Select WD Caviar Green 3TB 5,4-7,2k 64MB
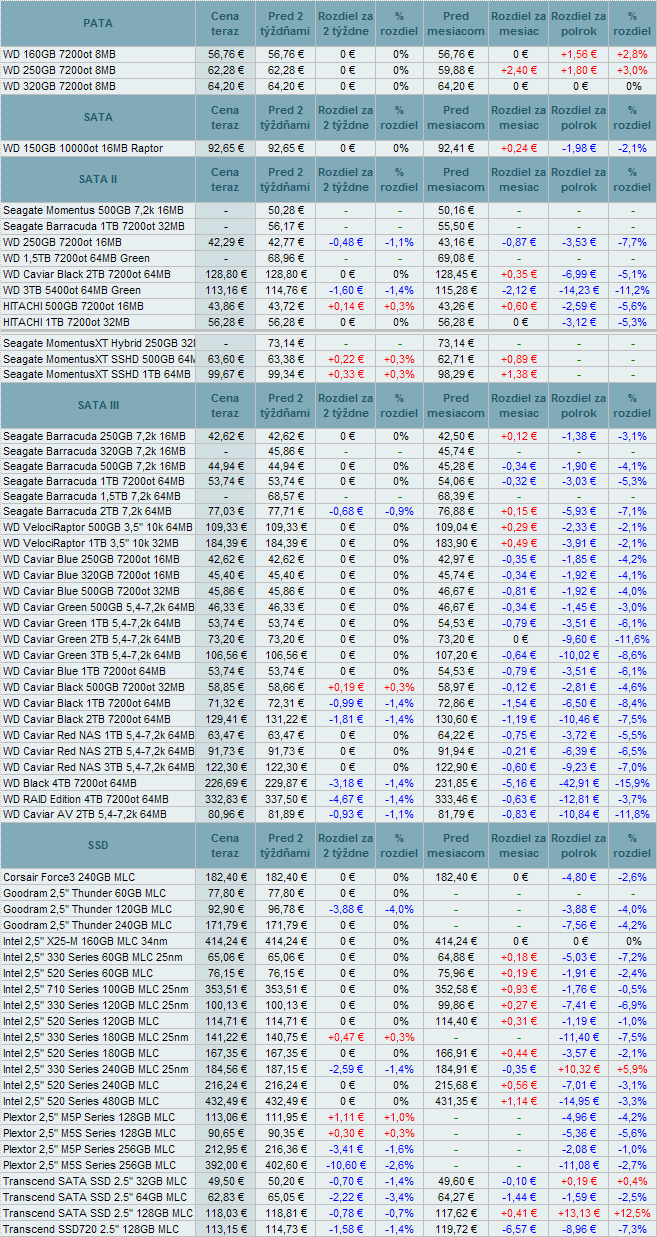This screenshot has height=1237, width=657. click(x=98, y=654)
